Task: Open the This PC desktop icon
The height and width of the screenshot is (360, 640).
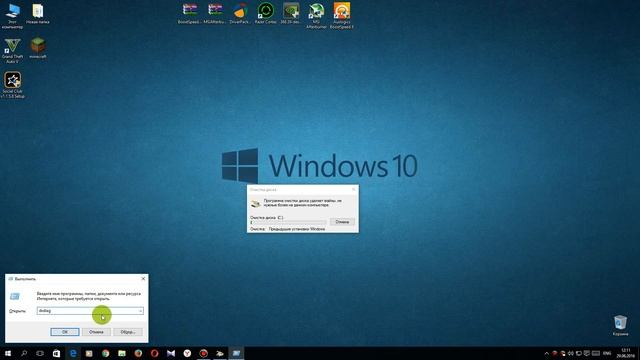Action: coord(13,16)
